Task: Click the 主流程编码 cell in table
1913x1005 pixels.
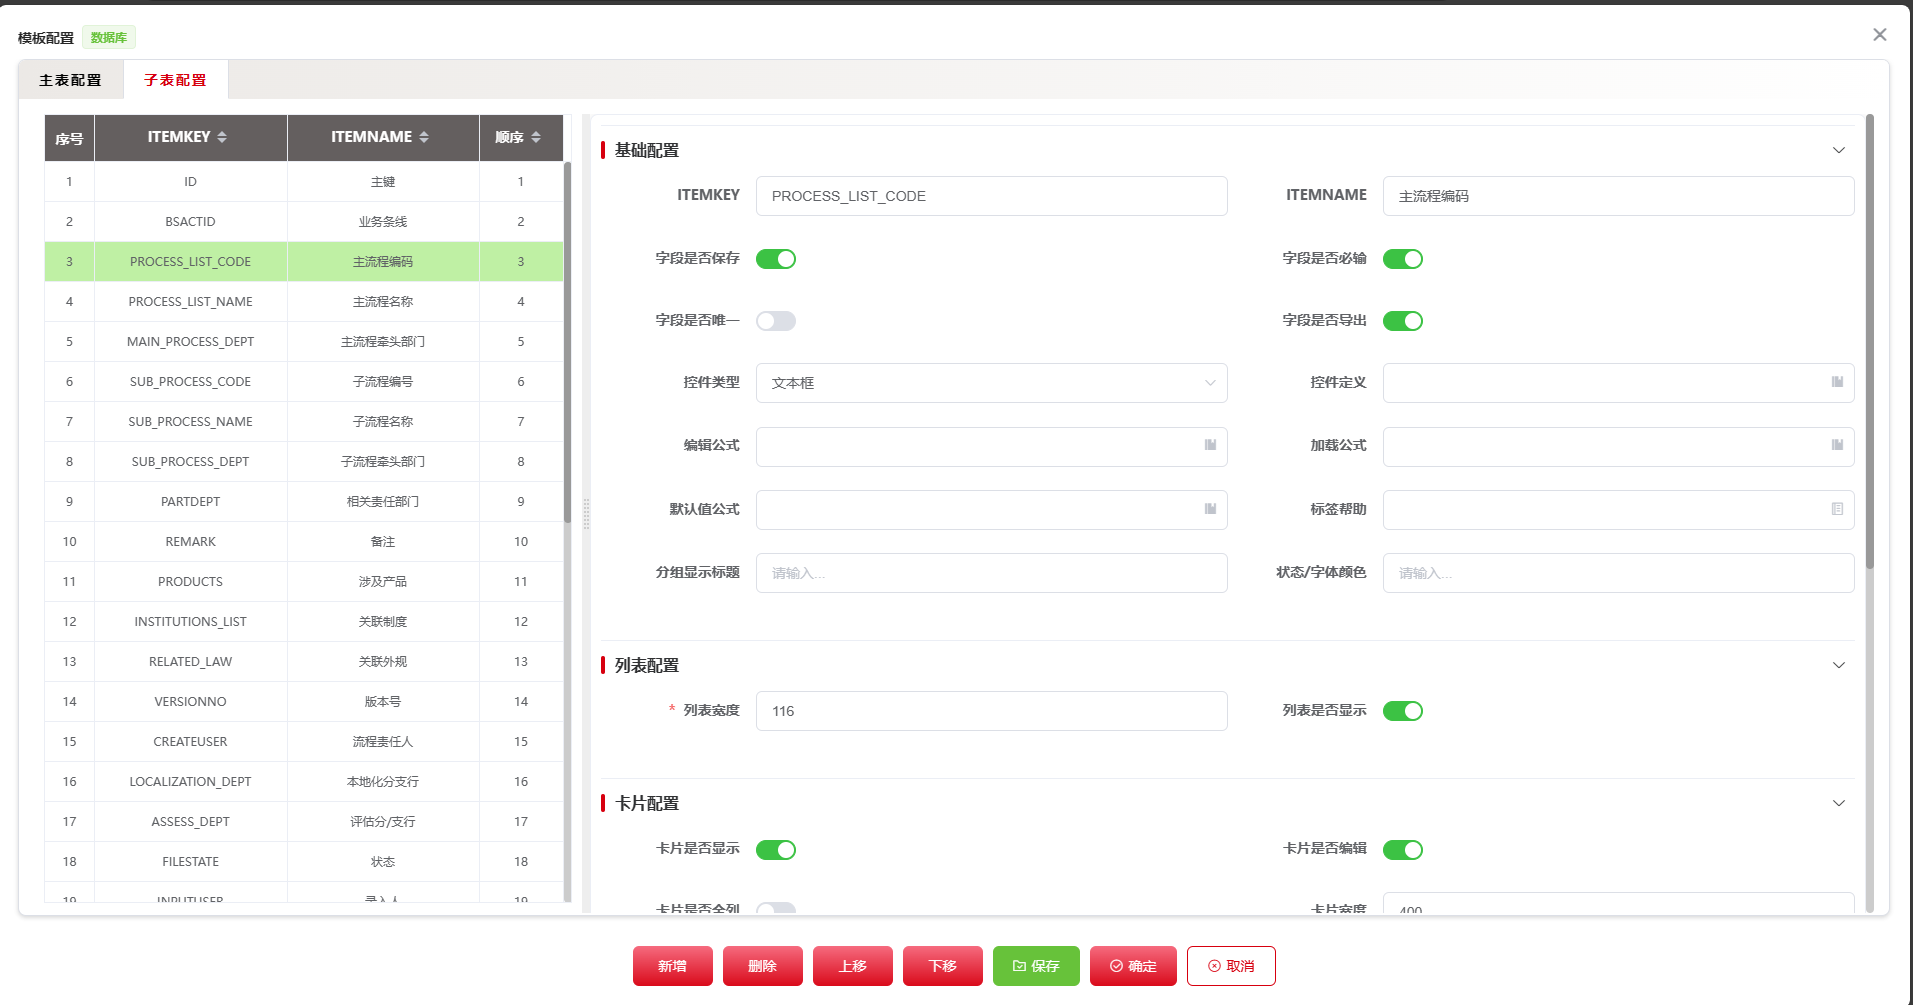Action: click(383, 262)
